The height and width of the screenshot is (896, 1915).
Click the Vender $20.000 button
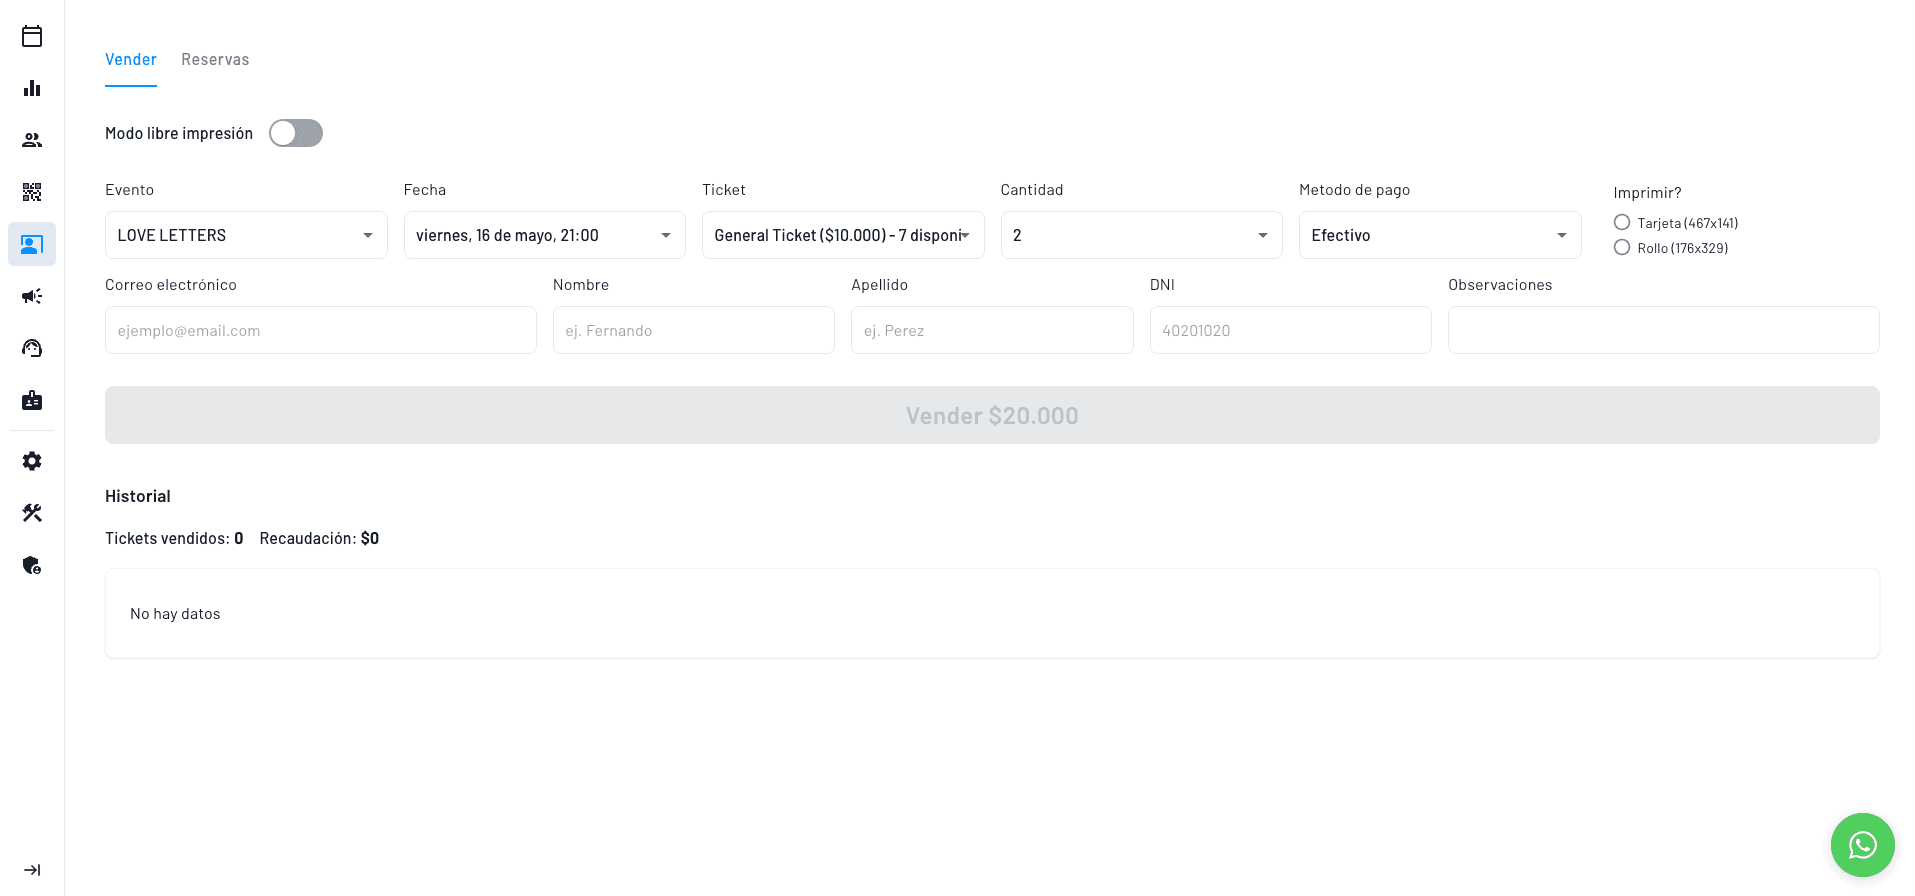pos(992,415)
